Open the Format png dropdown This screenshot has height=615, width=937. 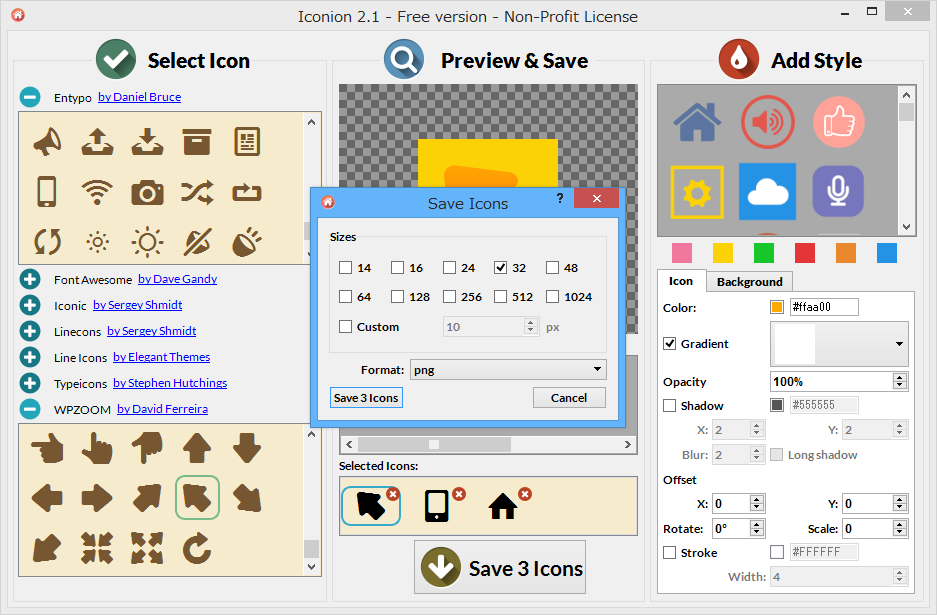pos(509,369)
